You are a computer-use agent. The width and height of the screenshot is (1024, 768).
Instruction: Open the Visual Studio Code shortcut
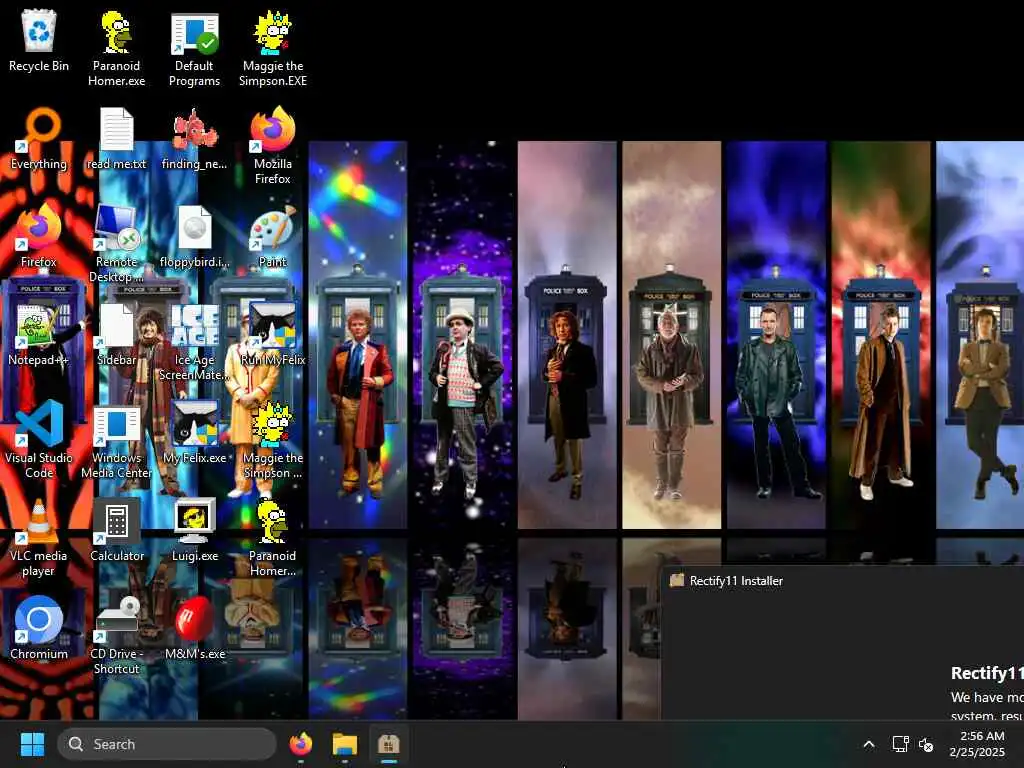(x=39, y=439)
